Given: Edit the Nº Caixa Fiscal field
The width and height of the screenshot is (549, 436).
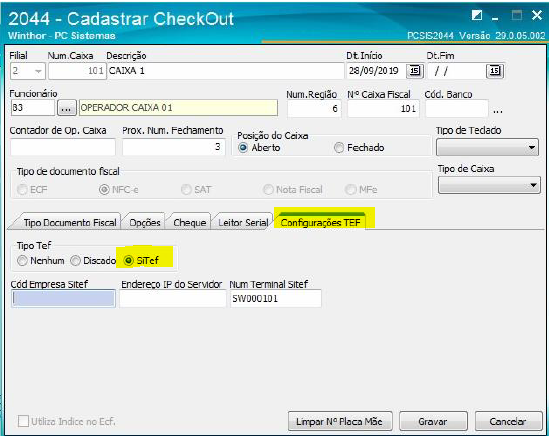Looking at the screenshot, I should click(x=383, y=109).
